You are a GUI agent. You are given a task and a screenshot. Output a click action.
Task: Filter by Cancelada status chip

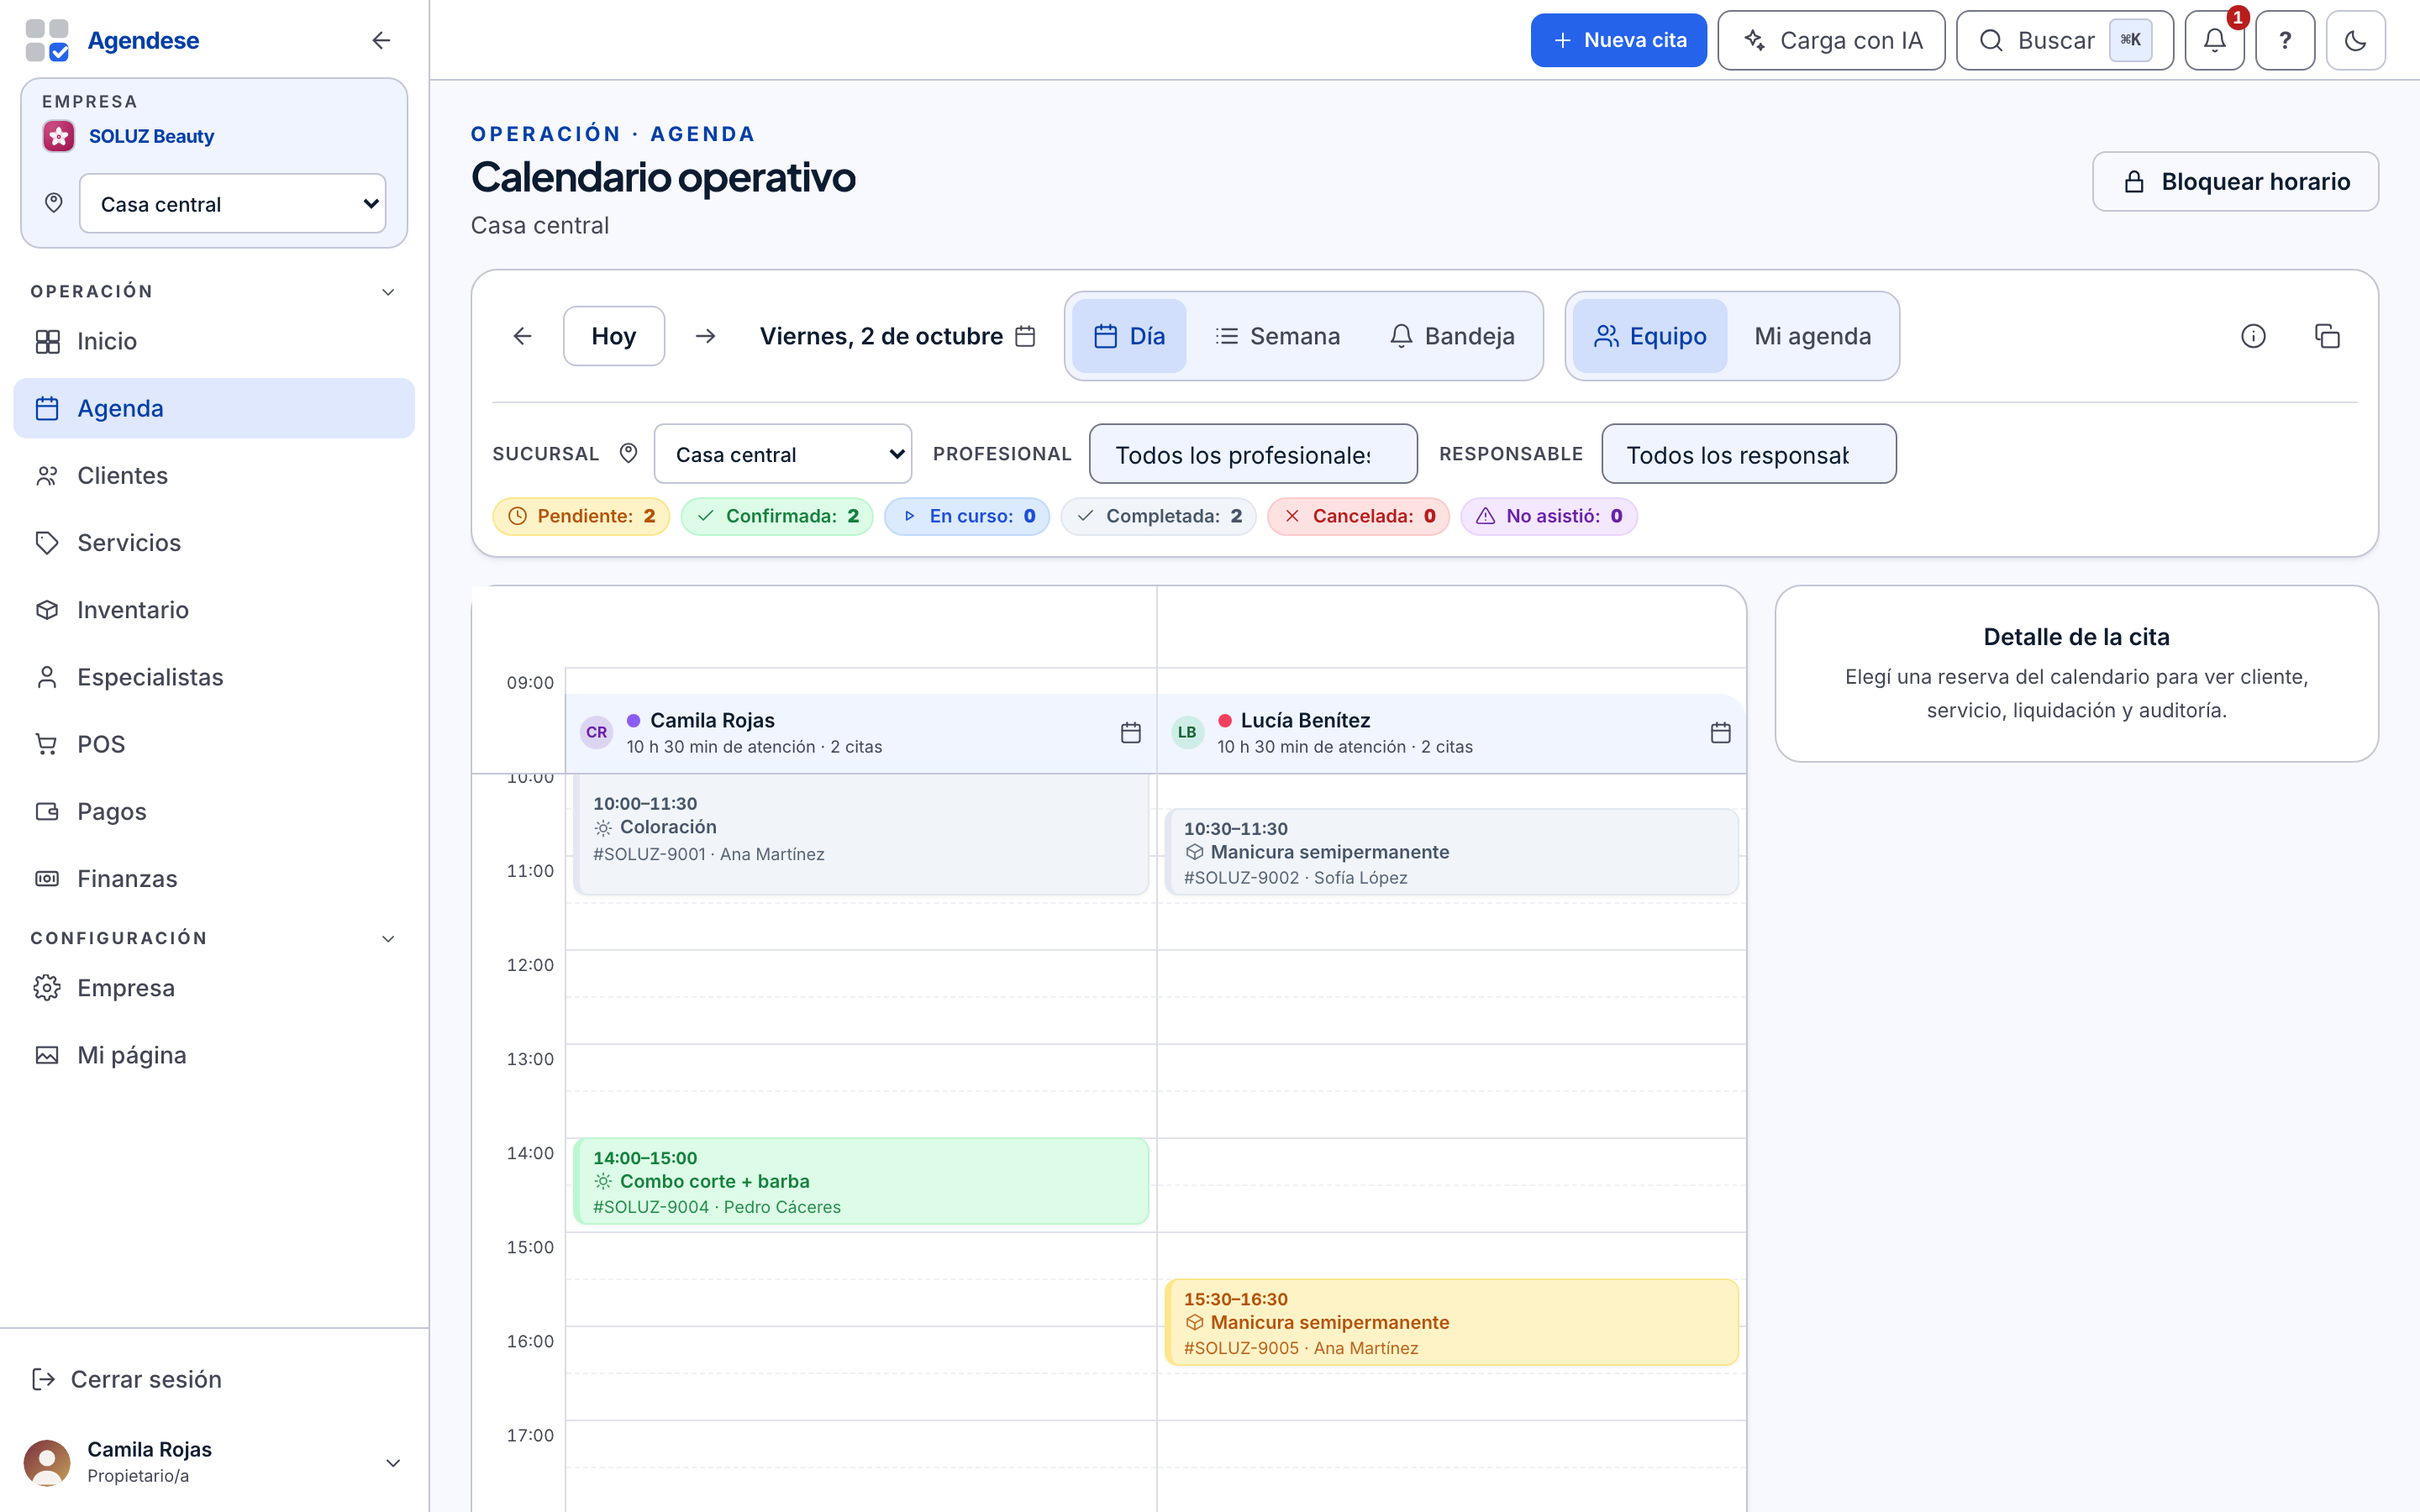(x=1358, y=516)
